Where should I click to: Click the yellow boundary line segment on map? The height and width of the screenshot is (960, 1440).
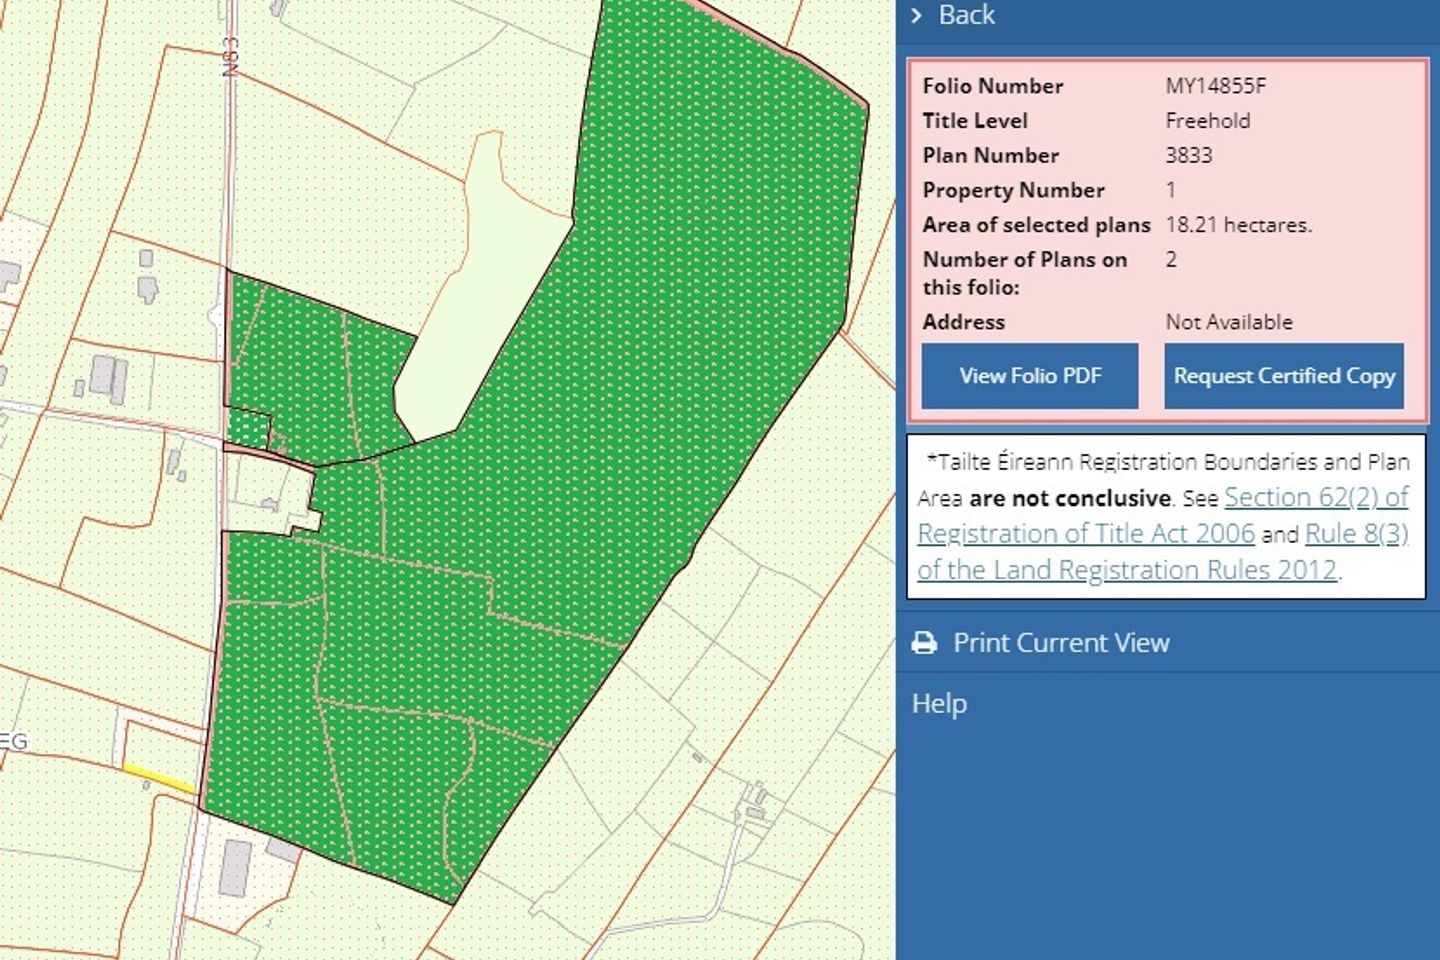(159, 780)
